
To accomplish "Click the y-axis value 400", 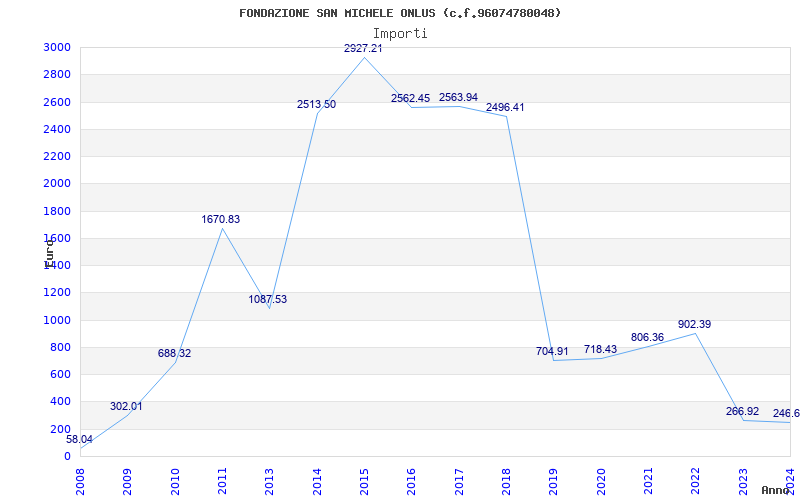I will 61,402.
